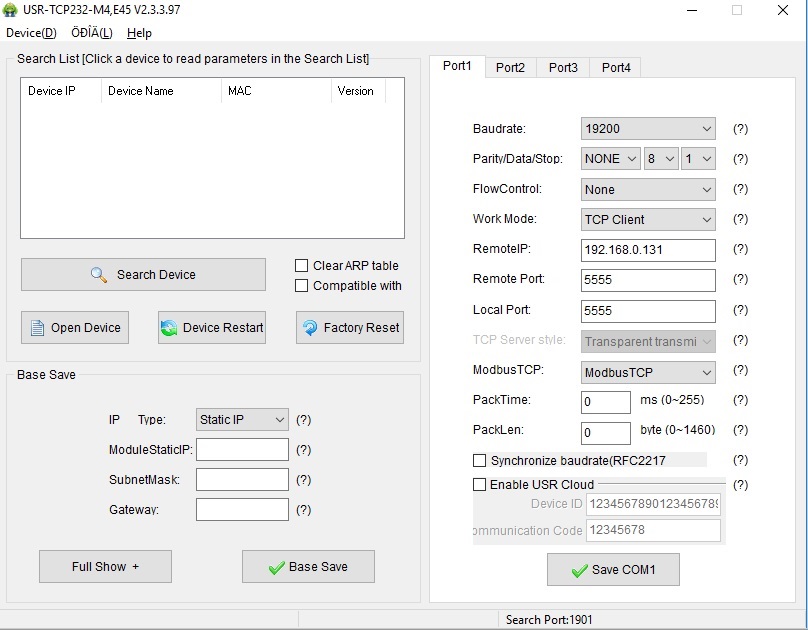This screenshot has width=808, height=630.
Task: Click the RemoteIP field with 192.168.0.131
Action: [648, 250]
